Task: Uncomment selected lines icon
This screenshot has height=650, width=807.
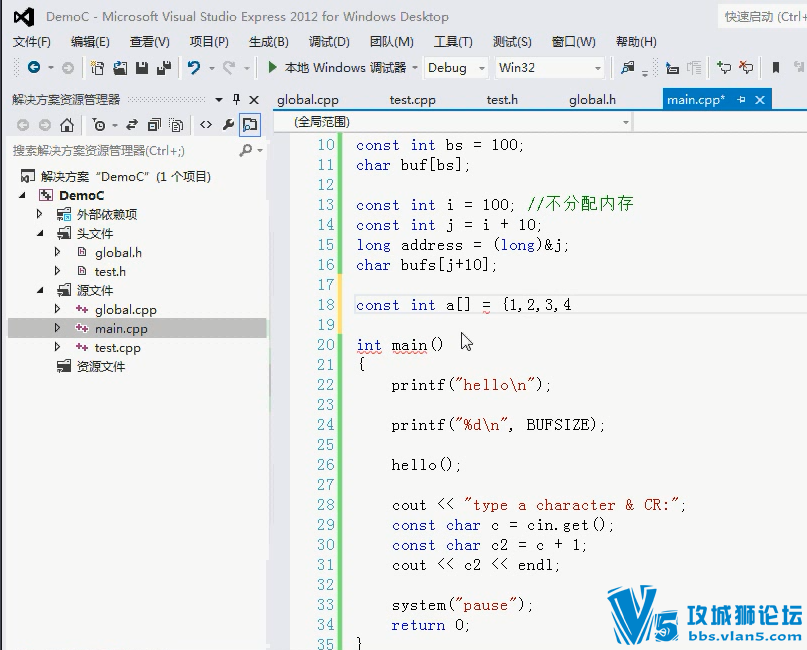Action: (x=746, y=67)
